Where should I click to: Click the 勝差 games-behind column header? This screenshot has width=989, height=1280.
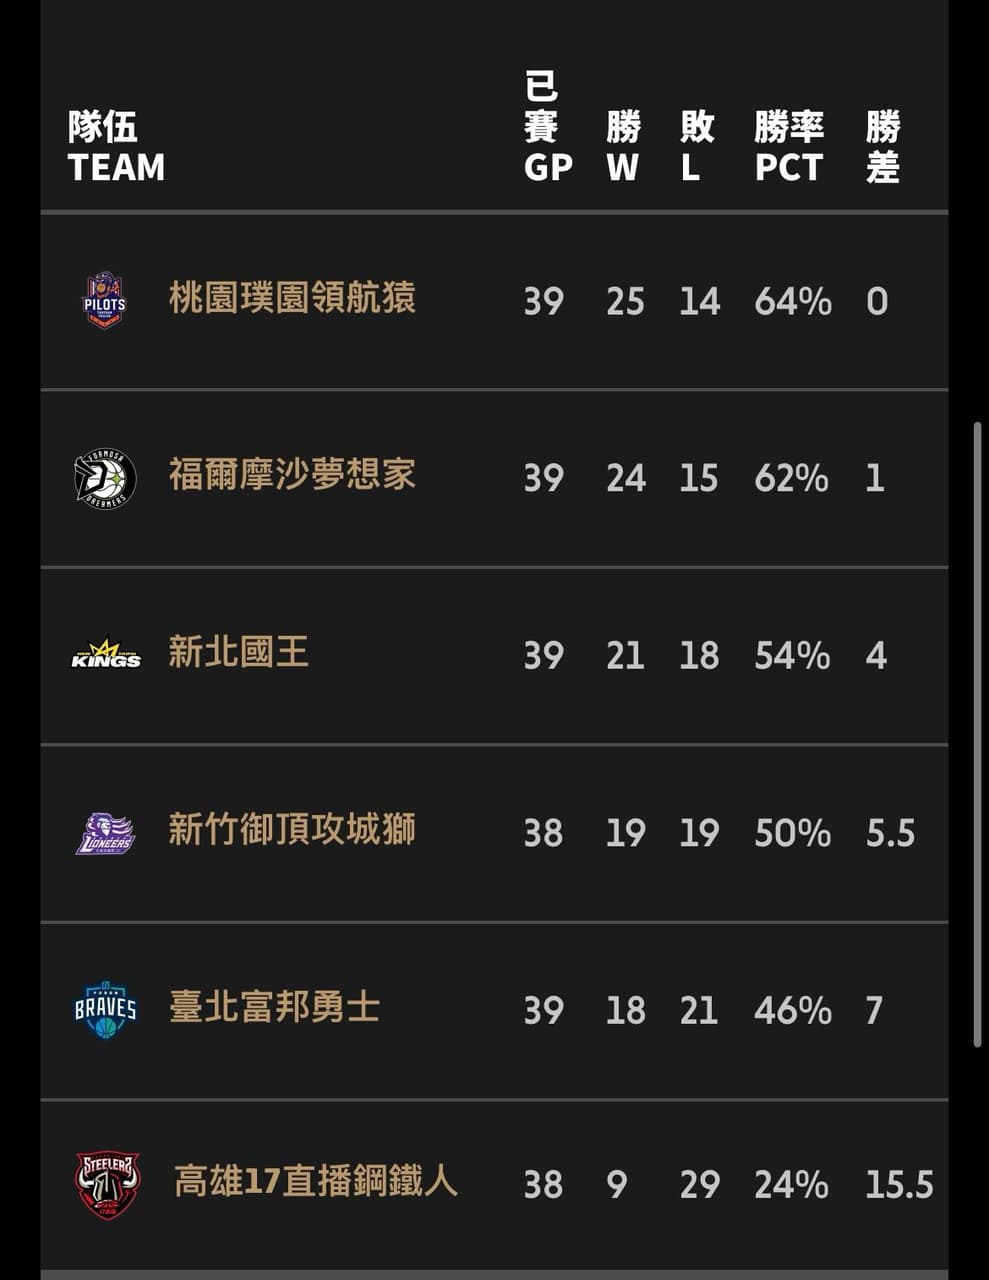click(883, 147)
